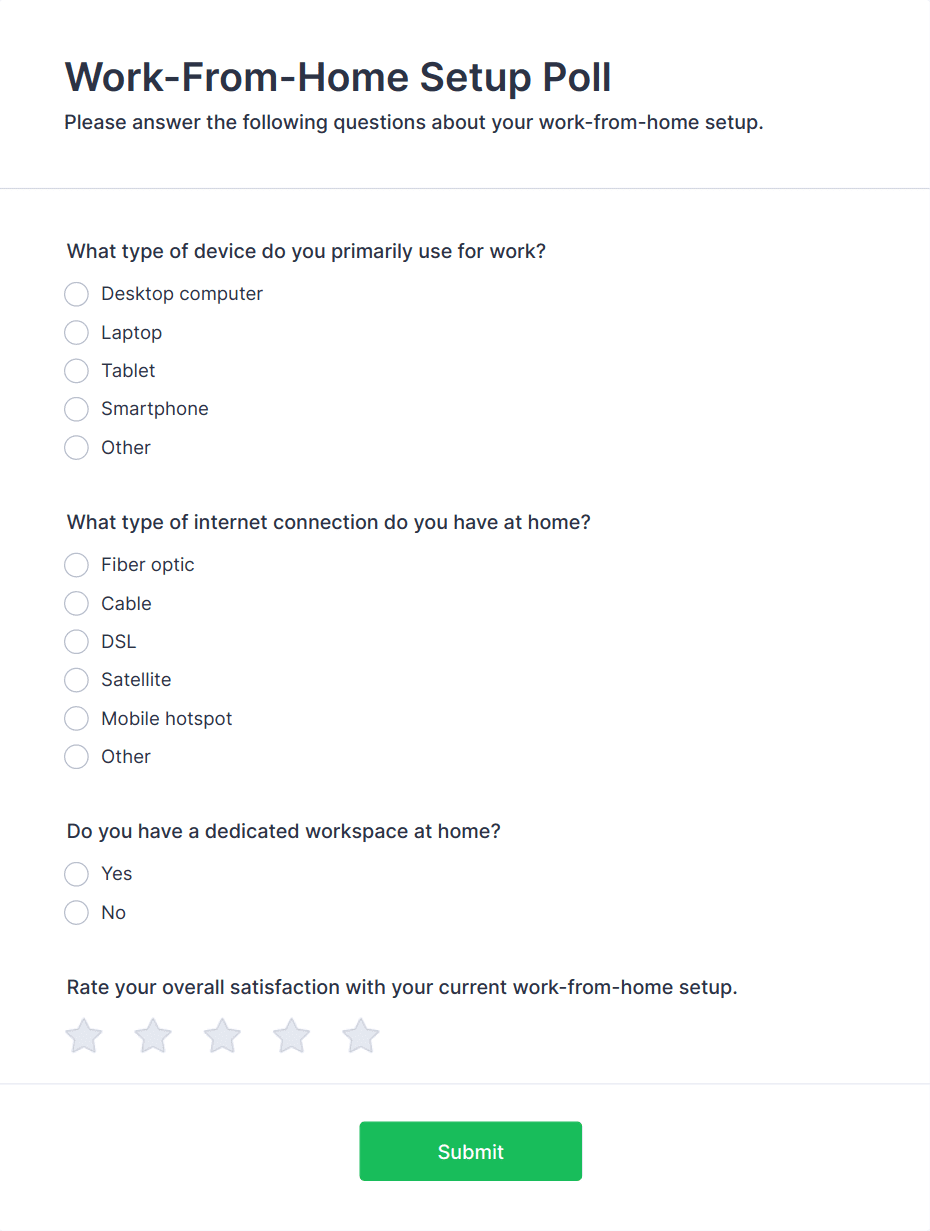The height and width of the screenshot is (1231, 930).
Task: Select Fiber optic internet connection
Action: pos(77,565)
